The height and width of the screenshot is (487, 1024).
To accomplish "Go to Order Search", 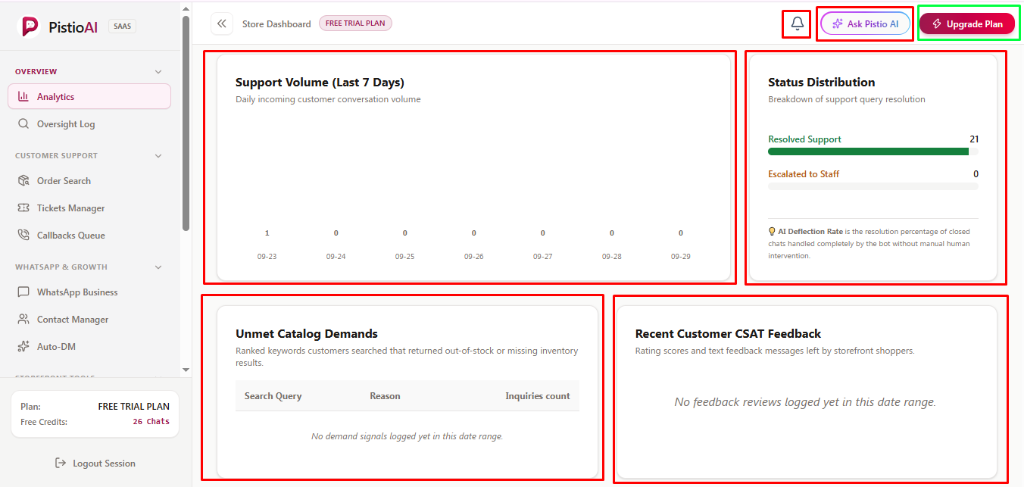I will [x=89, y=181].
